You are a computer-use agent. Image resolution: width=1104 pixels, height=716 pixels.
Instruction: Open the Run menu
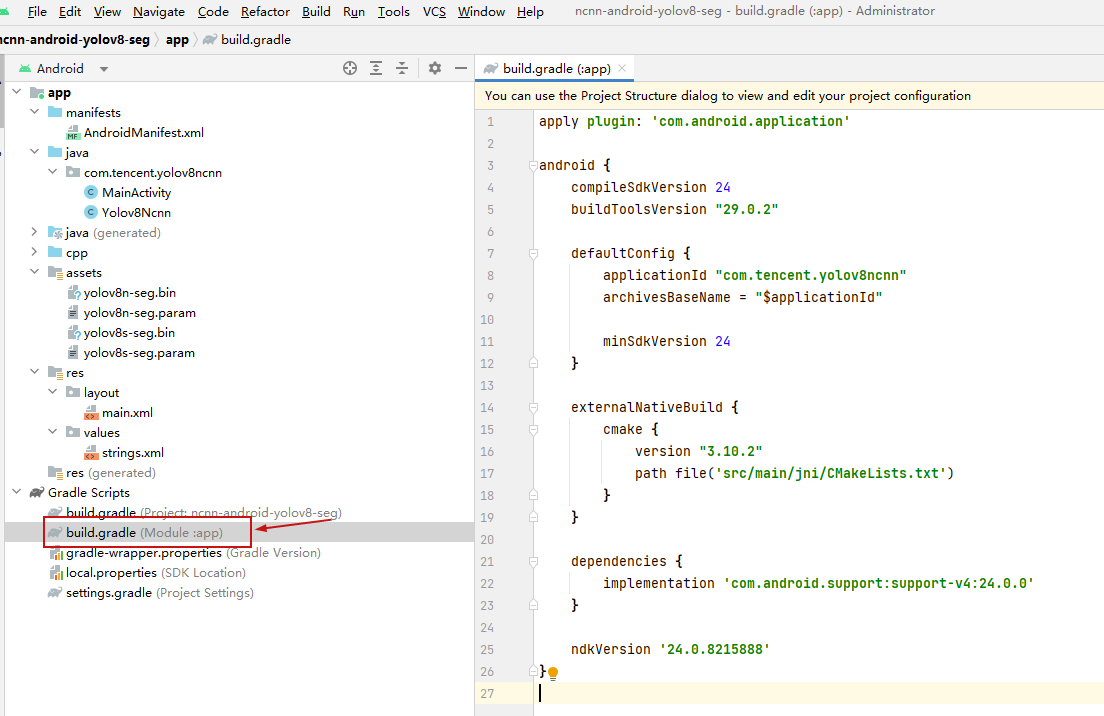354,11
